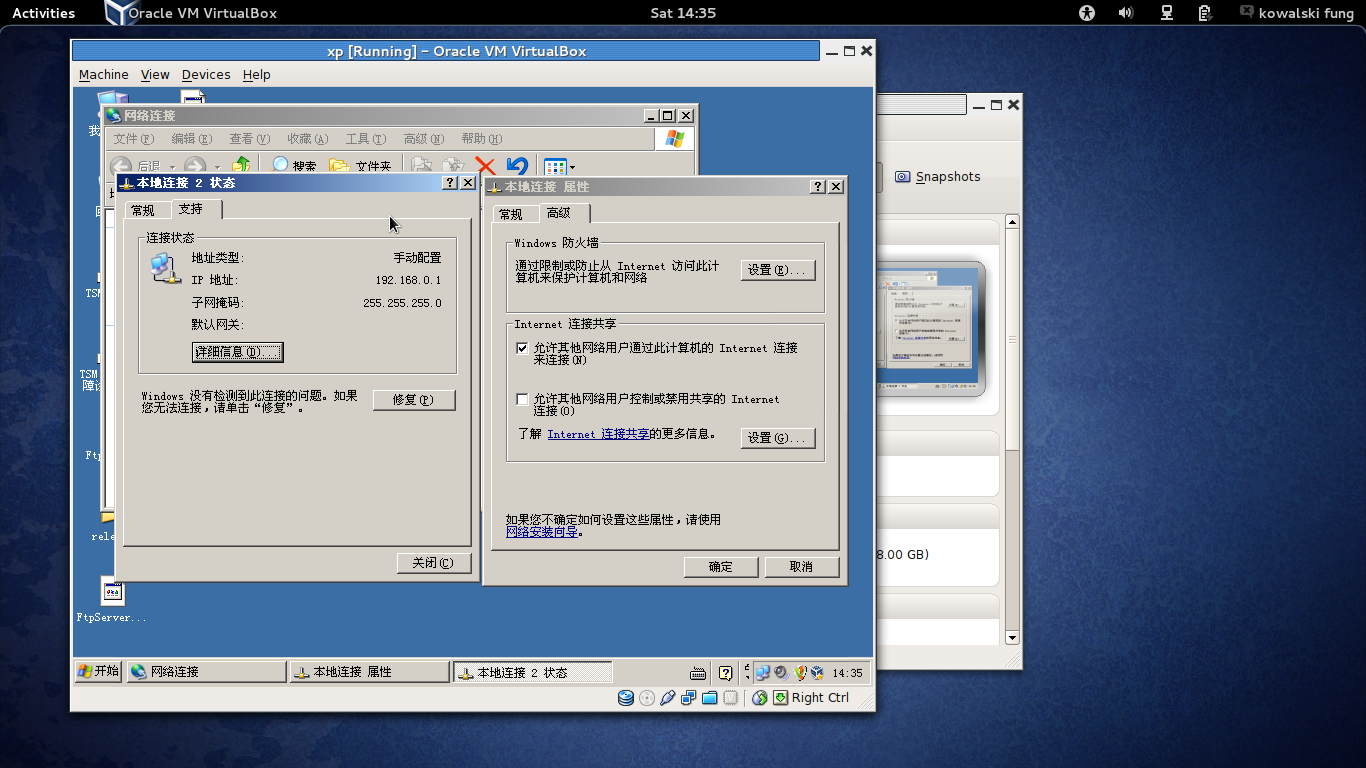The height and width of the screenshot is (768, 1366).
Task: Click 本地连接 属性 taskbar button
Action: point(369,672)
